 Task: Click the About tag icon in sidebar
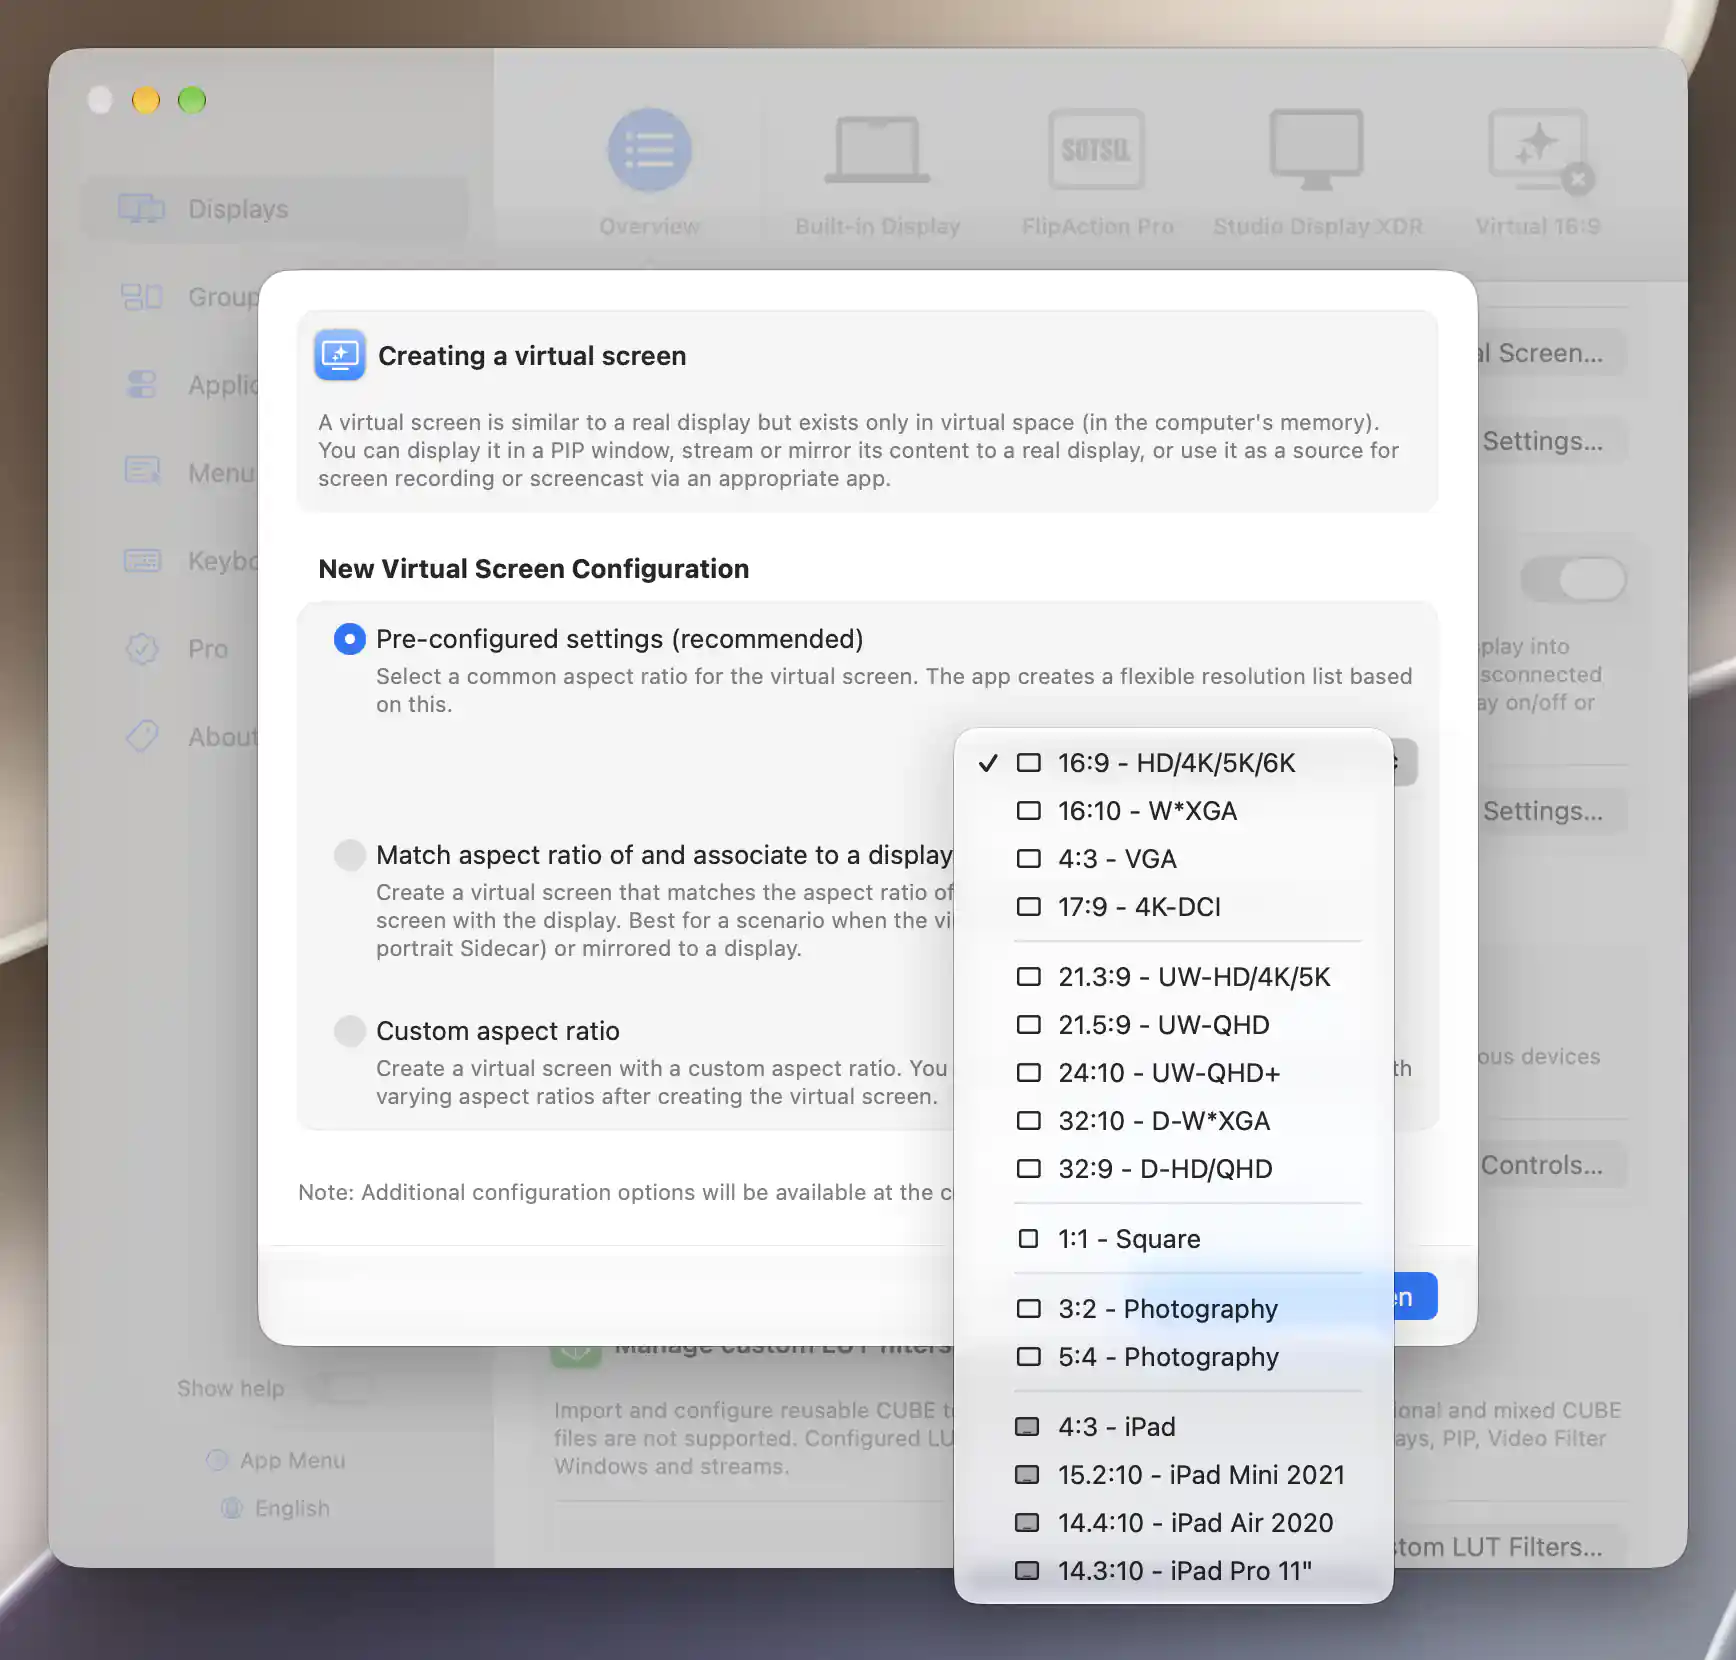coord(142,737)
